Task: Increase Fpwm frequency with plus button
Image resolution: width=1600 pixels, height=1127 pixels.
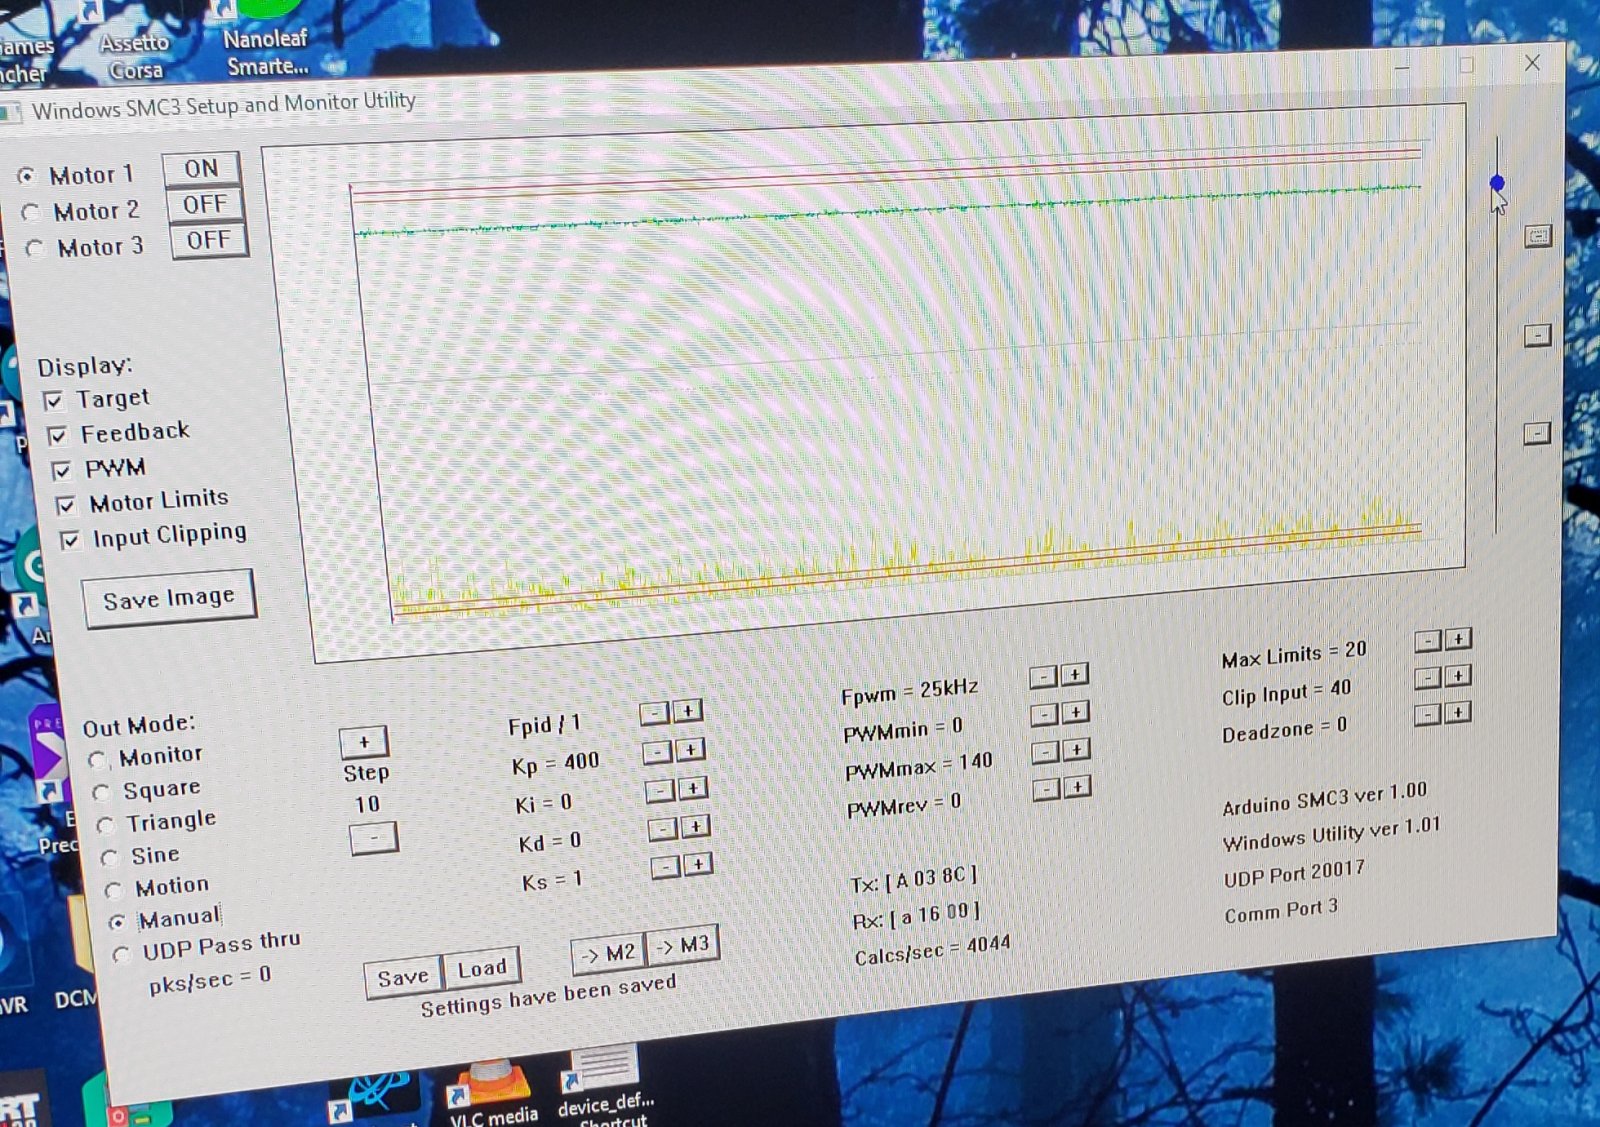Action: (1075, 674)
